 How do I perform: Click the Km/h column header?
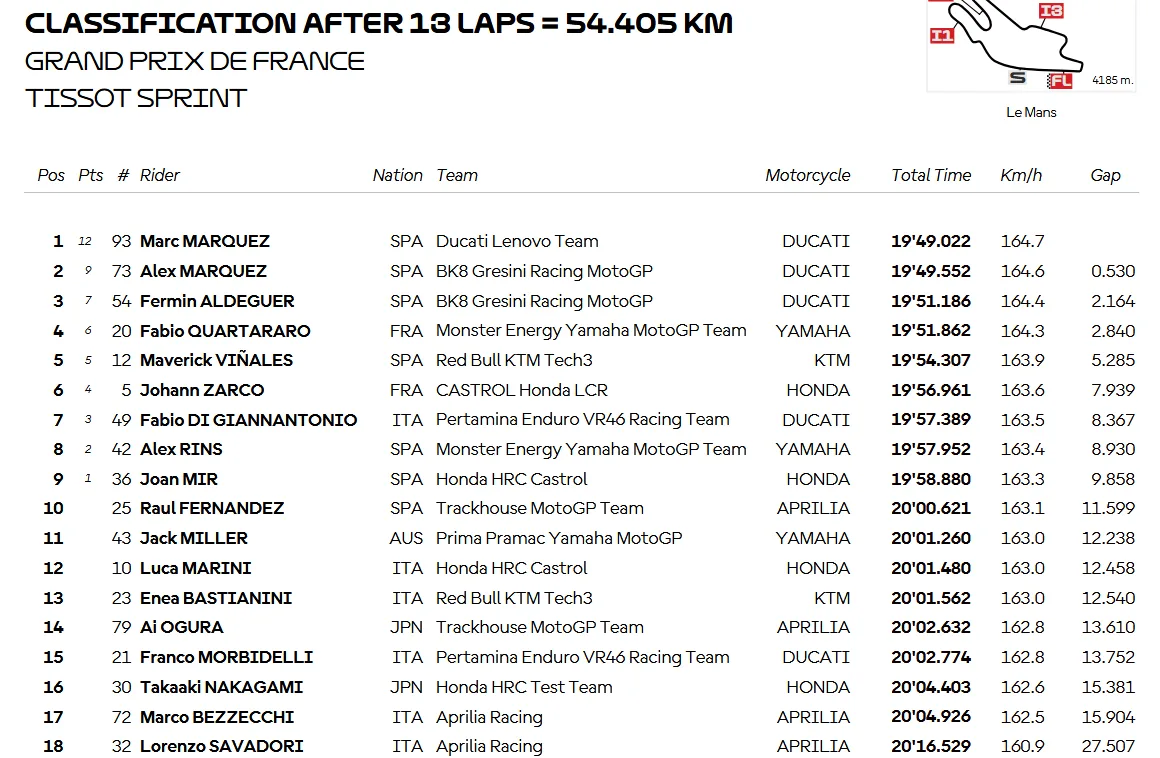1021,175
